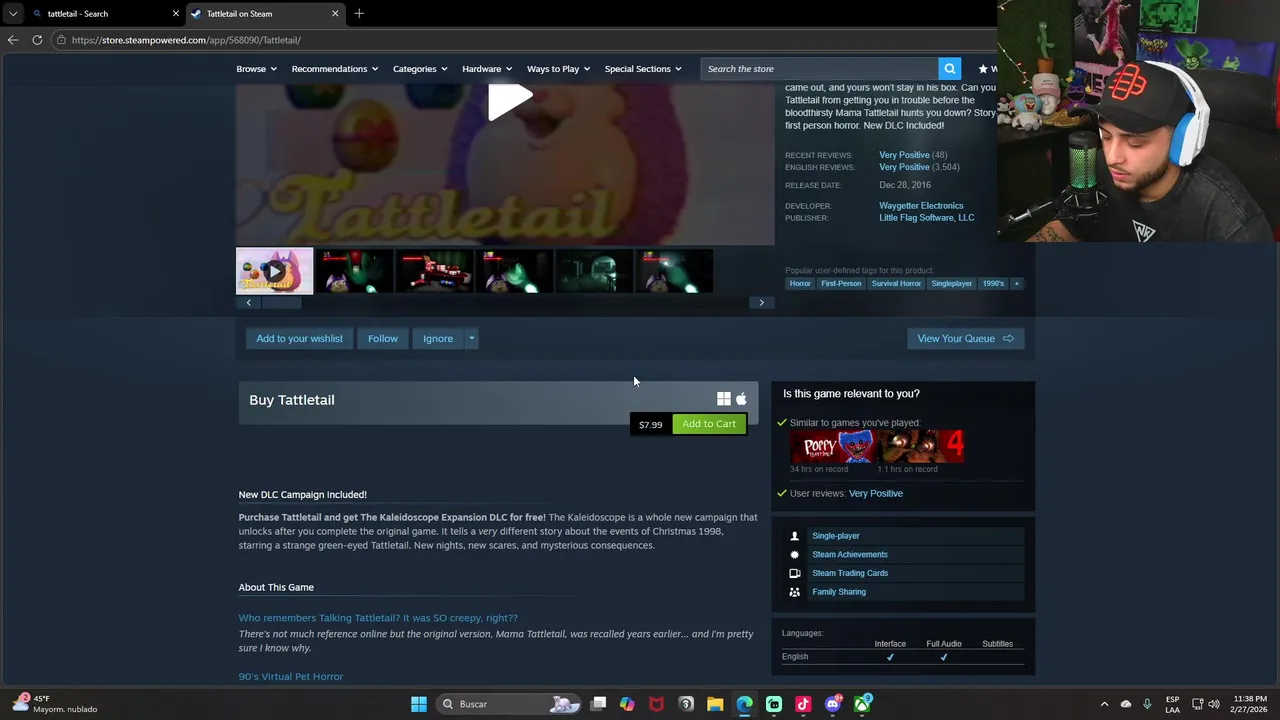Click the Survival Horror tag
The image size is (1280, 720).
click(896, 283)
